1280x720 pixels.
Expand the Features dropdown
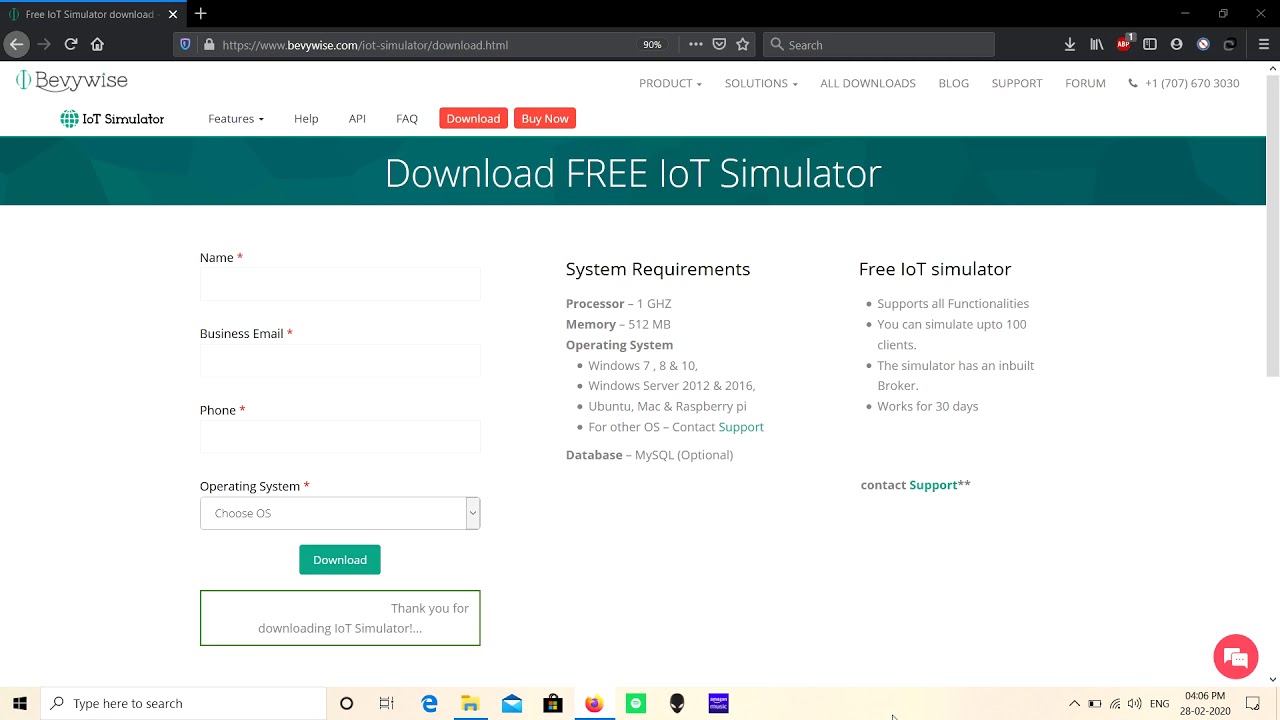[x=236, y=118]
